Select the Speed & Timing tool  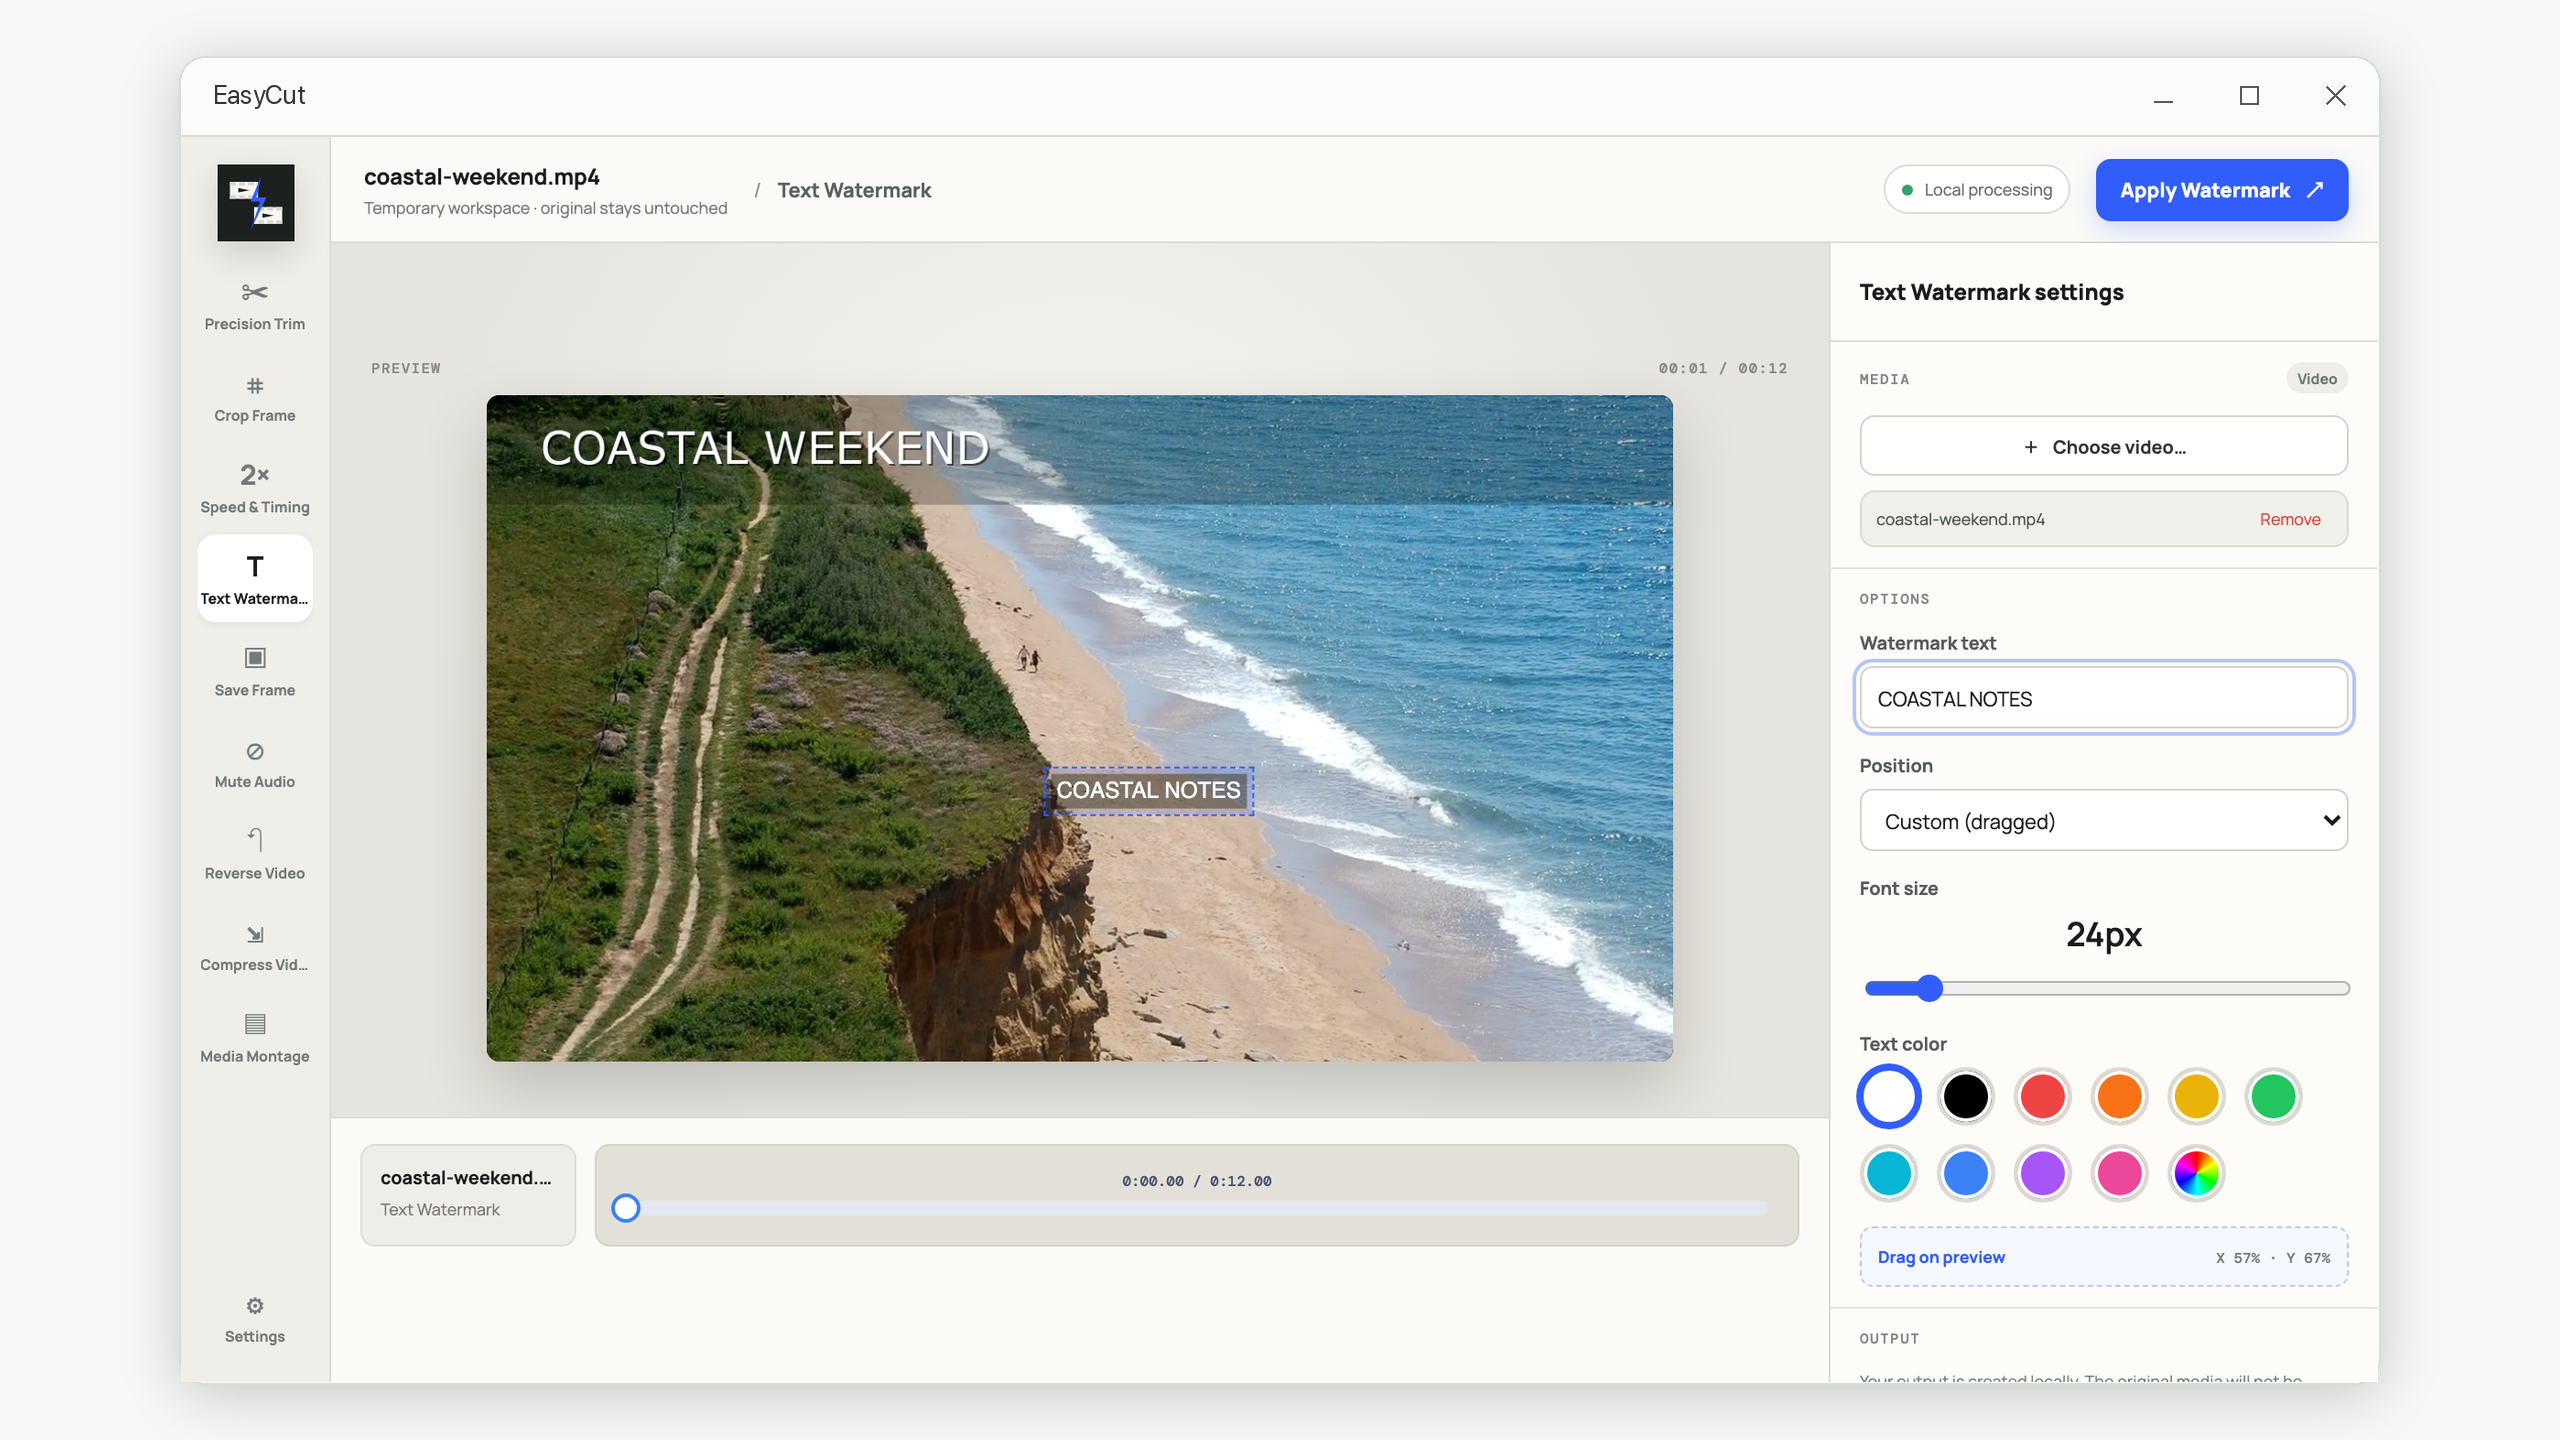(255, 488)
